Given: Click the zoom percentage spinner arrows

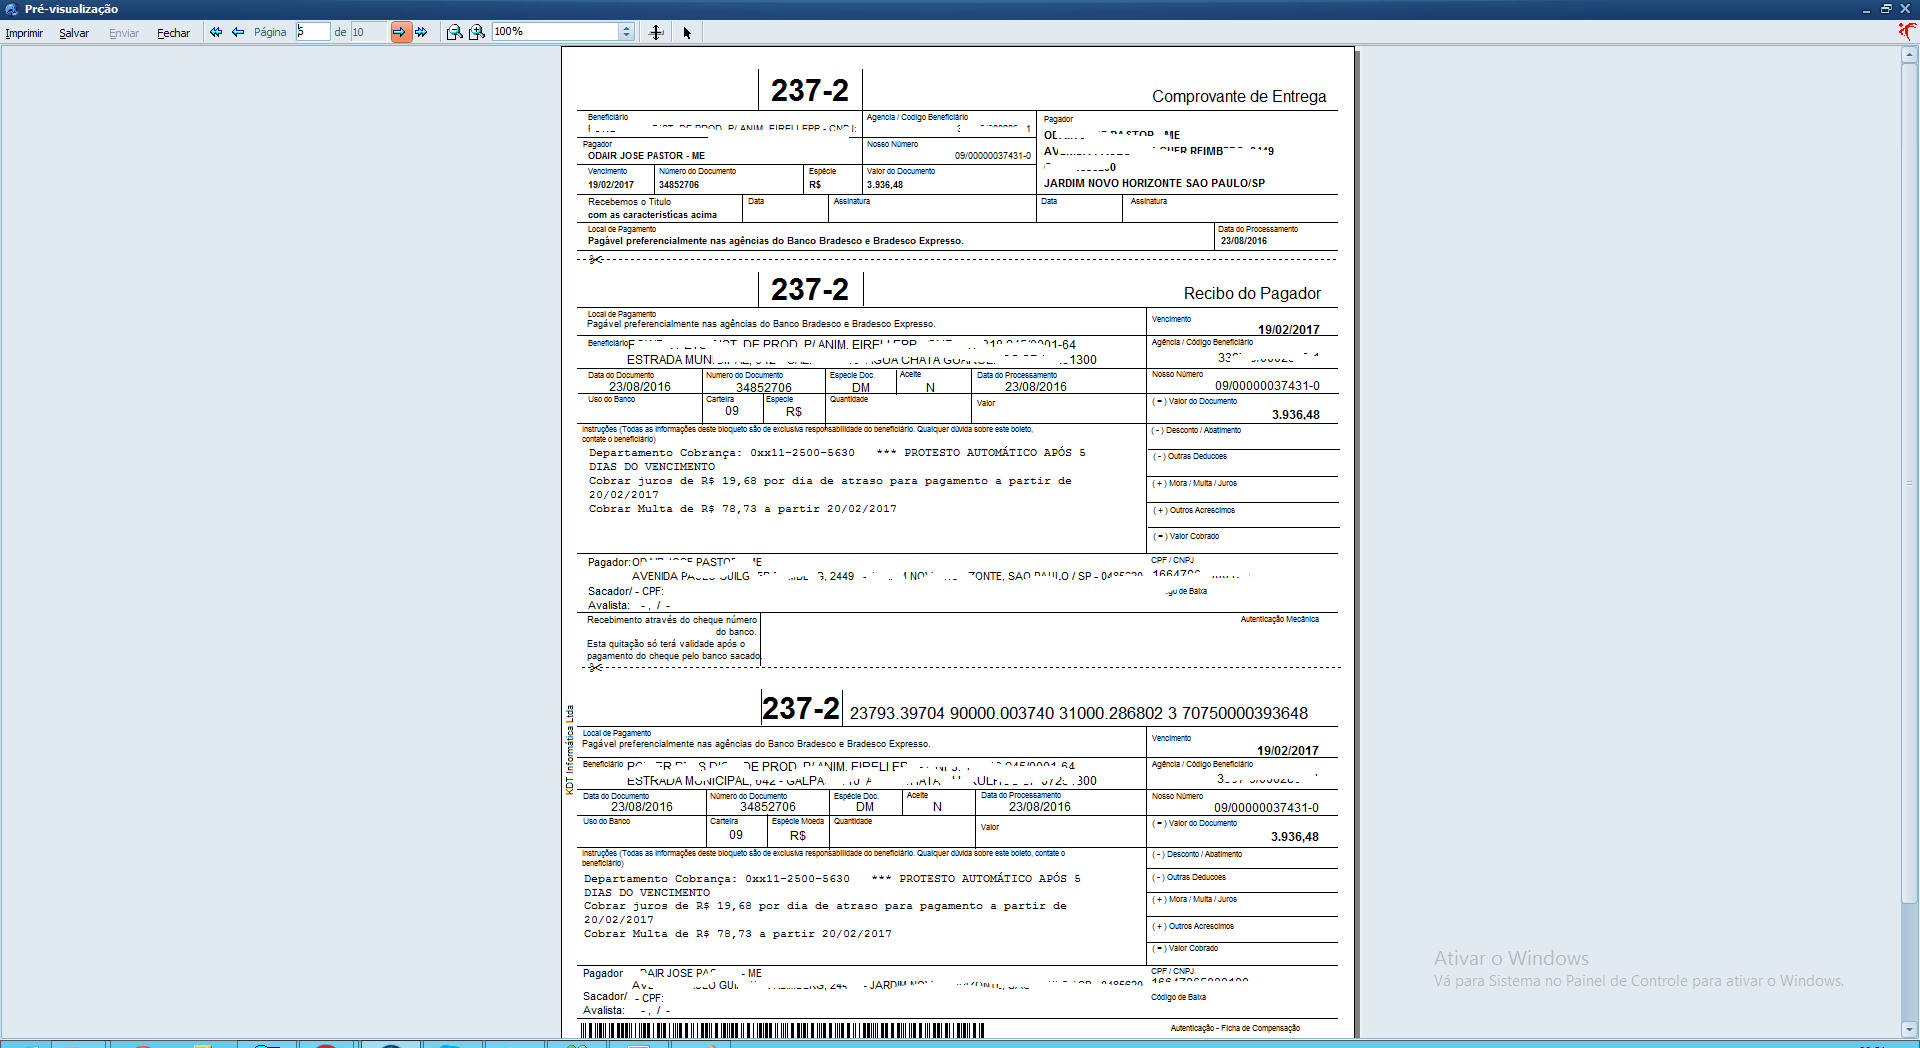Looking at the screenshot, I should [627, 32].
